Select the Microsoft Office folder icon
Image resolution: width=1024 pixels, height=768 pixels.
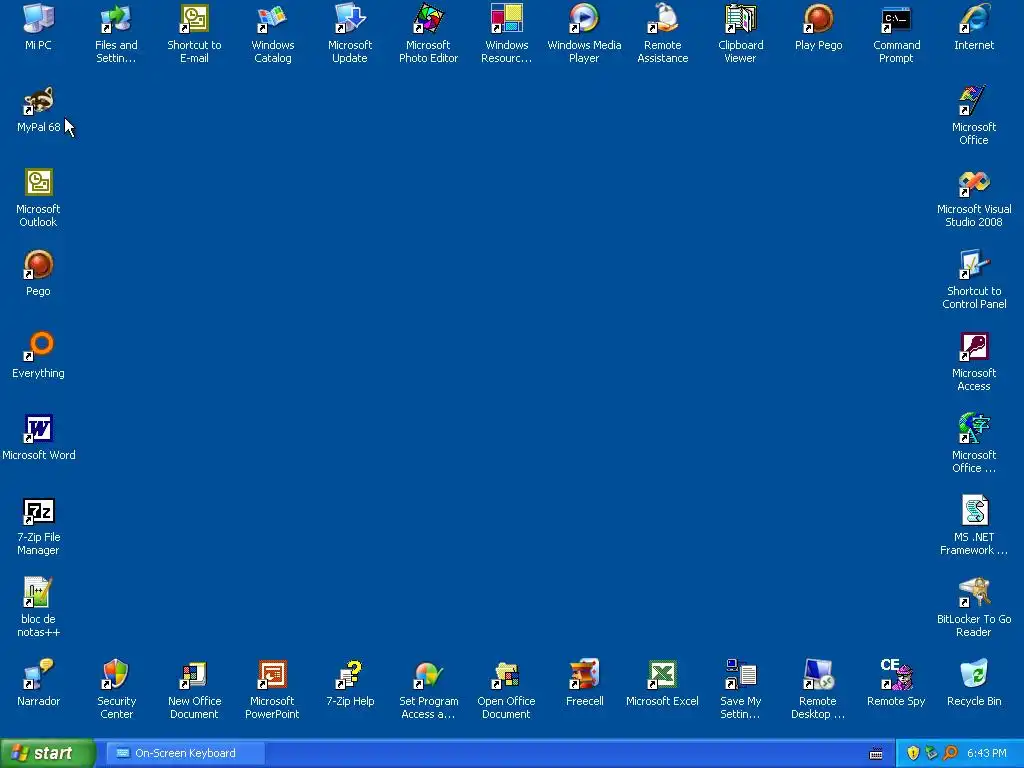click(x=974, y=101)
